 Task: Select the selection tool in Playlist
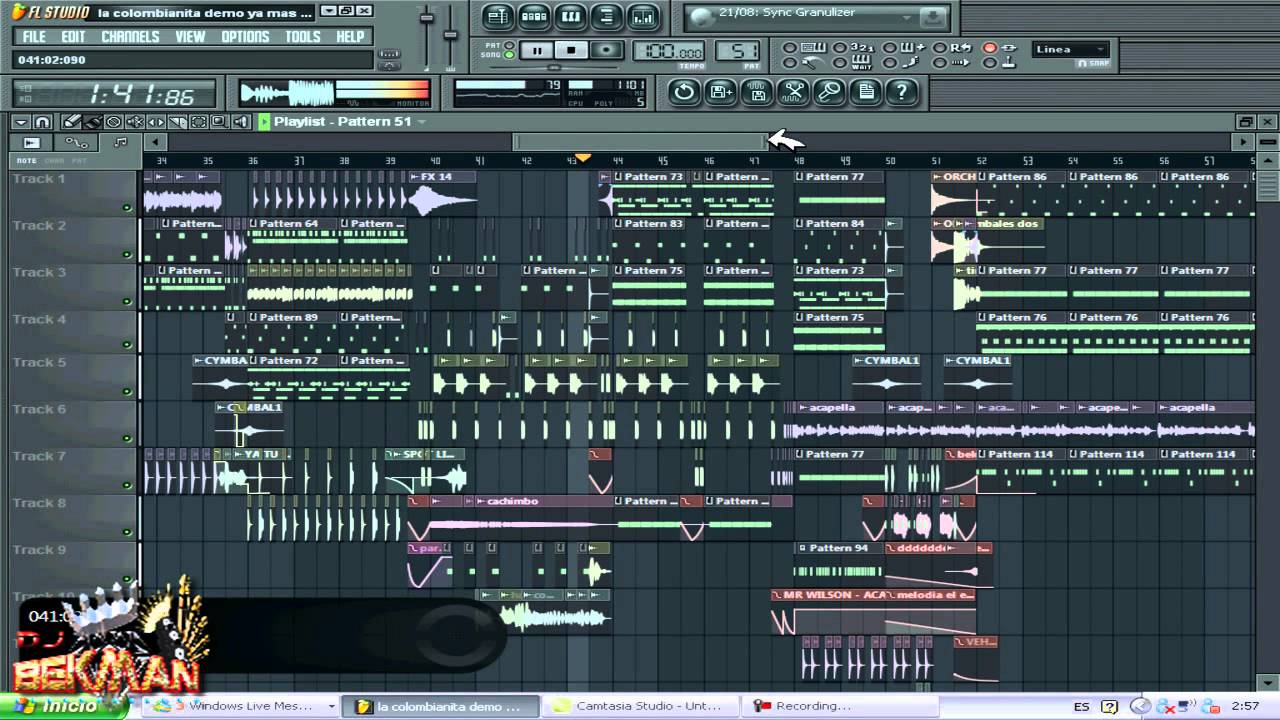[x=198, y=122]
